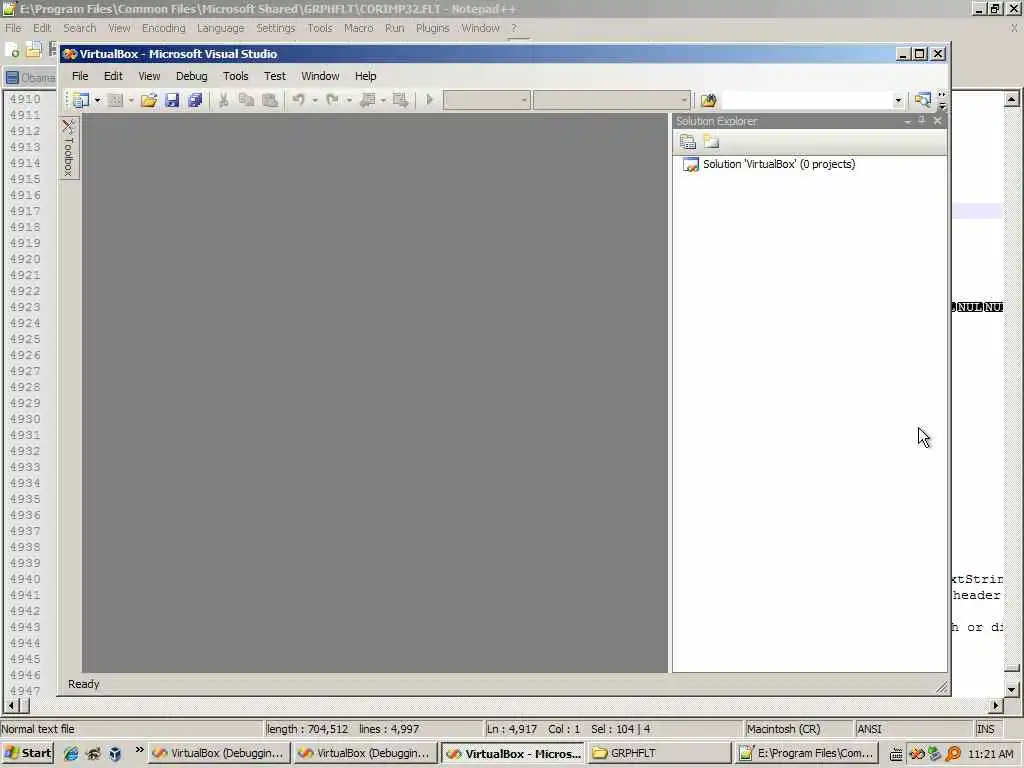Open the Visual Studio View menu
The height and width of the screenshot is (768, 1024).
[149, 76]
